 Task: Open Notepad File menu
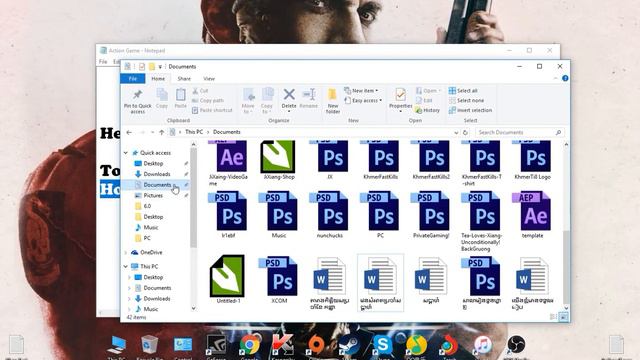tap(103, 62)
